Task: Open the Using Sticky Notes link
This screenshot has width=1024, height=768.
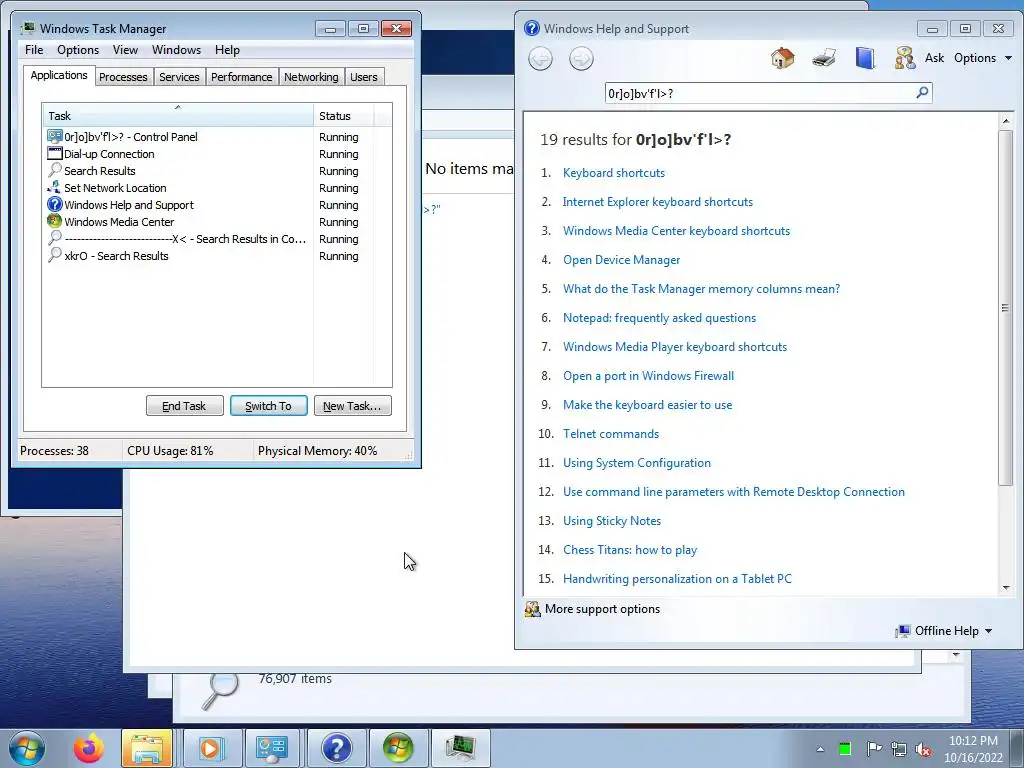Action: [x=612, y=521]
